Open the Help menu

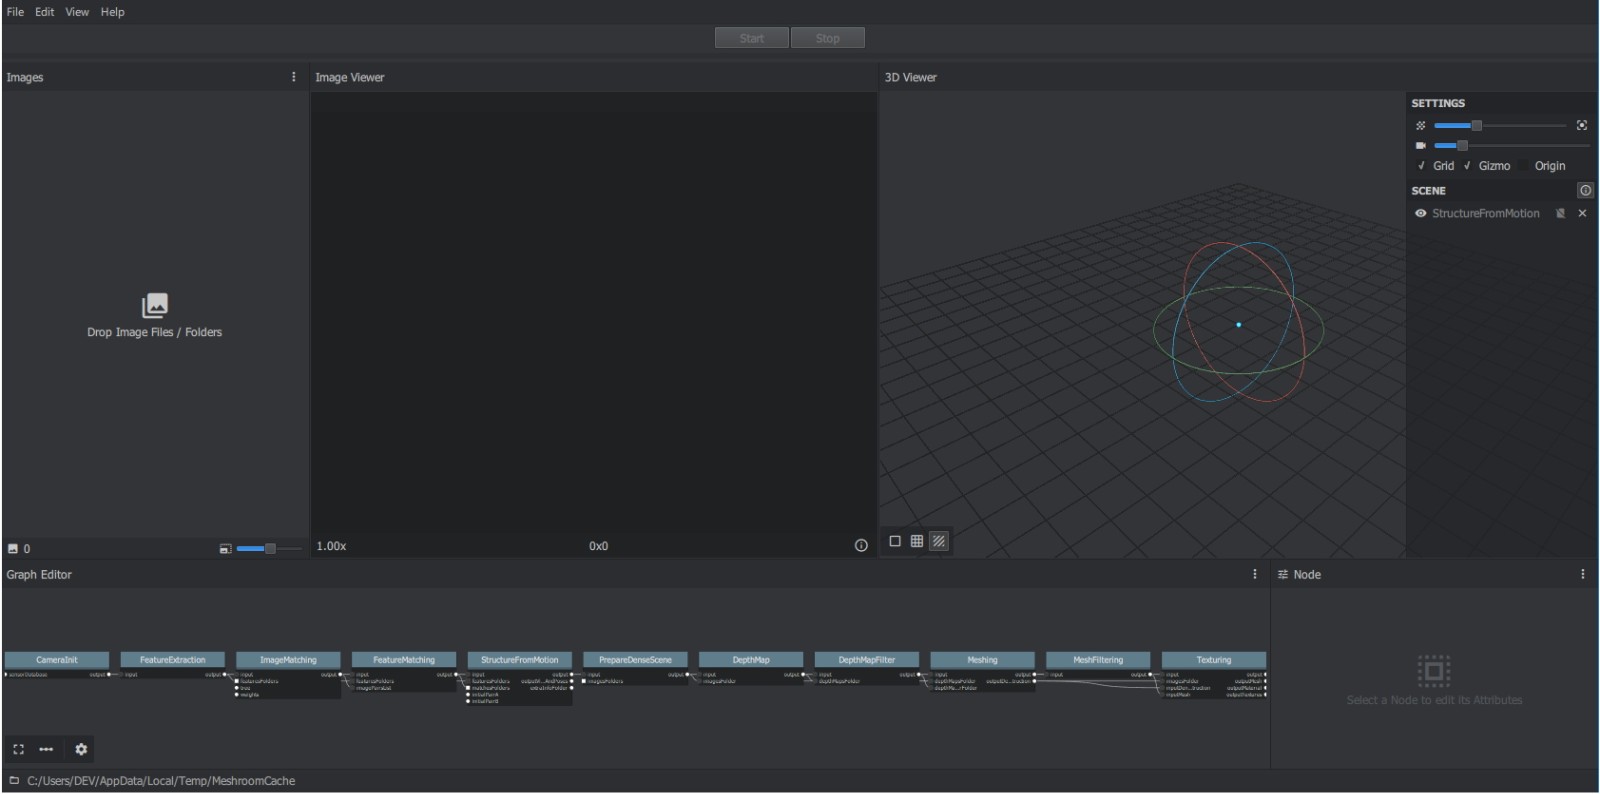pos(112,12)
